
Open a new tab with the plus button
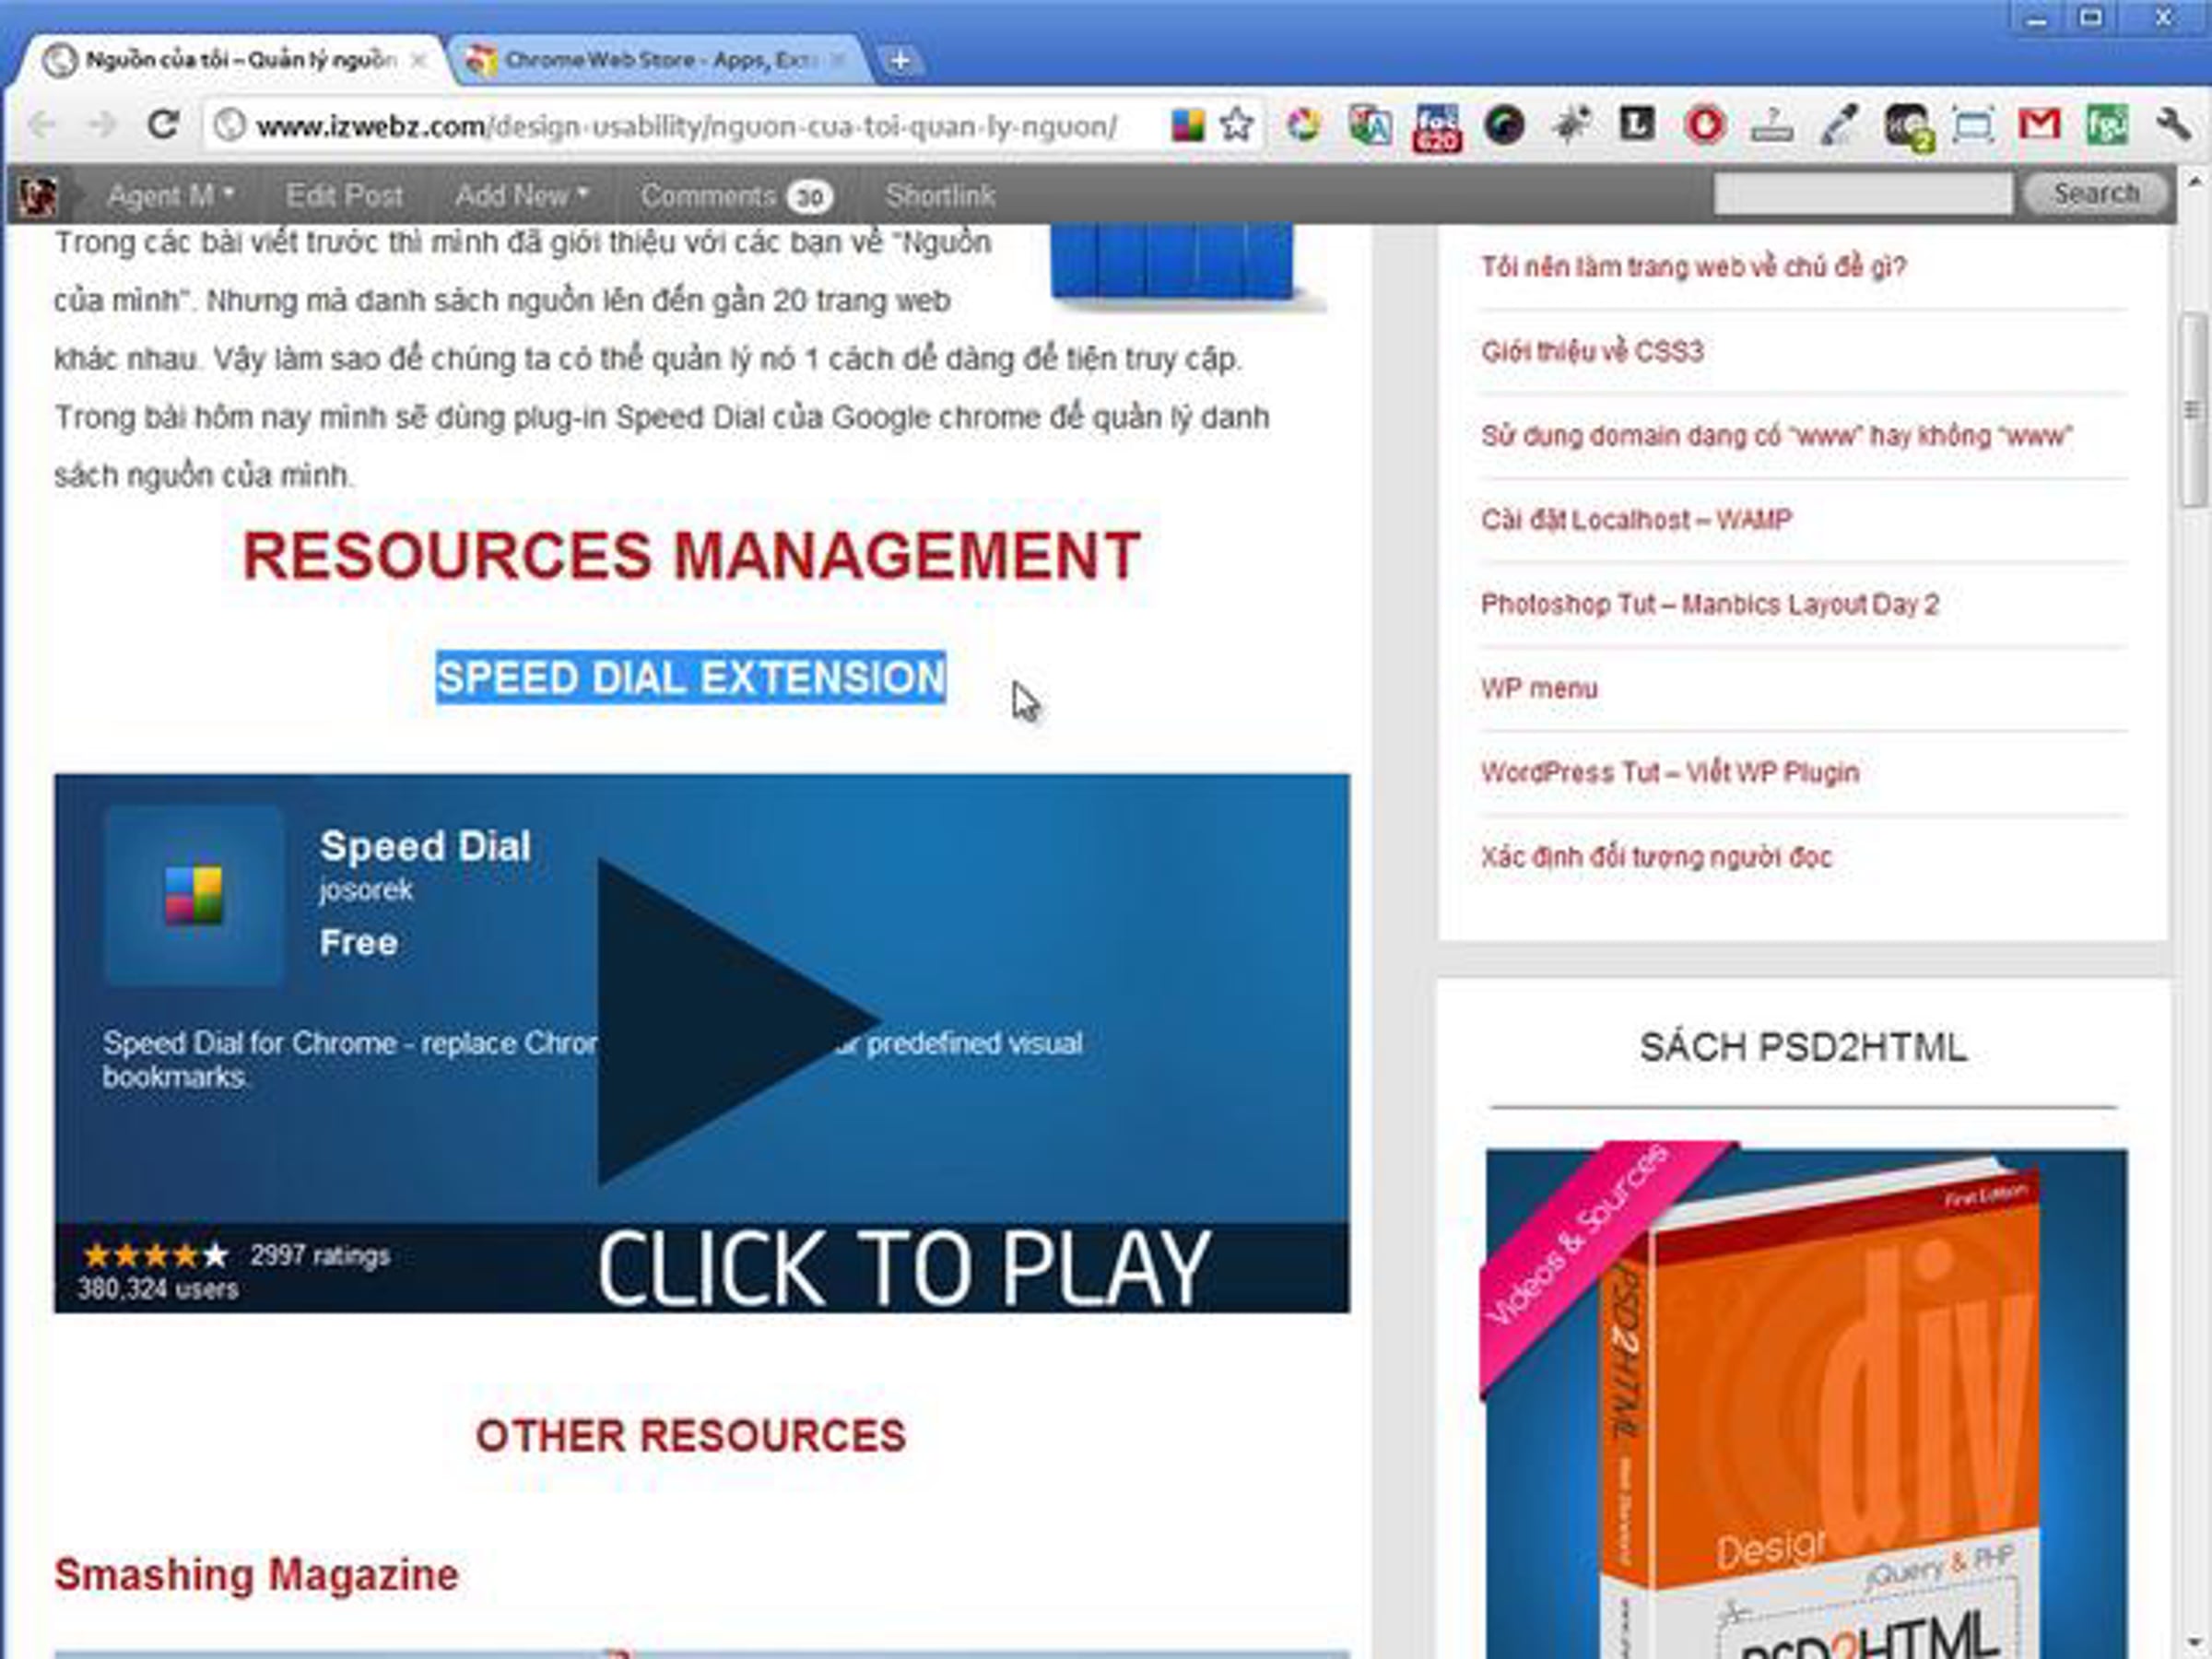(900, 61)
